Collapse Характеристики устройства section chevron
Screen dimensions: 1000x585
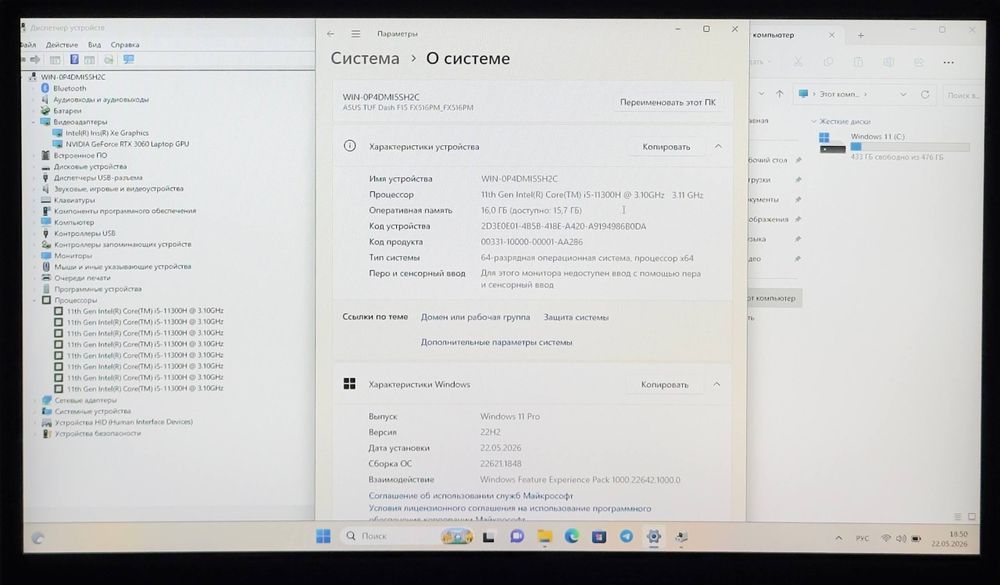point(718,146)
